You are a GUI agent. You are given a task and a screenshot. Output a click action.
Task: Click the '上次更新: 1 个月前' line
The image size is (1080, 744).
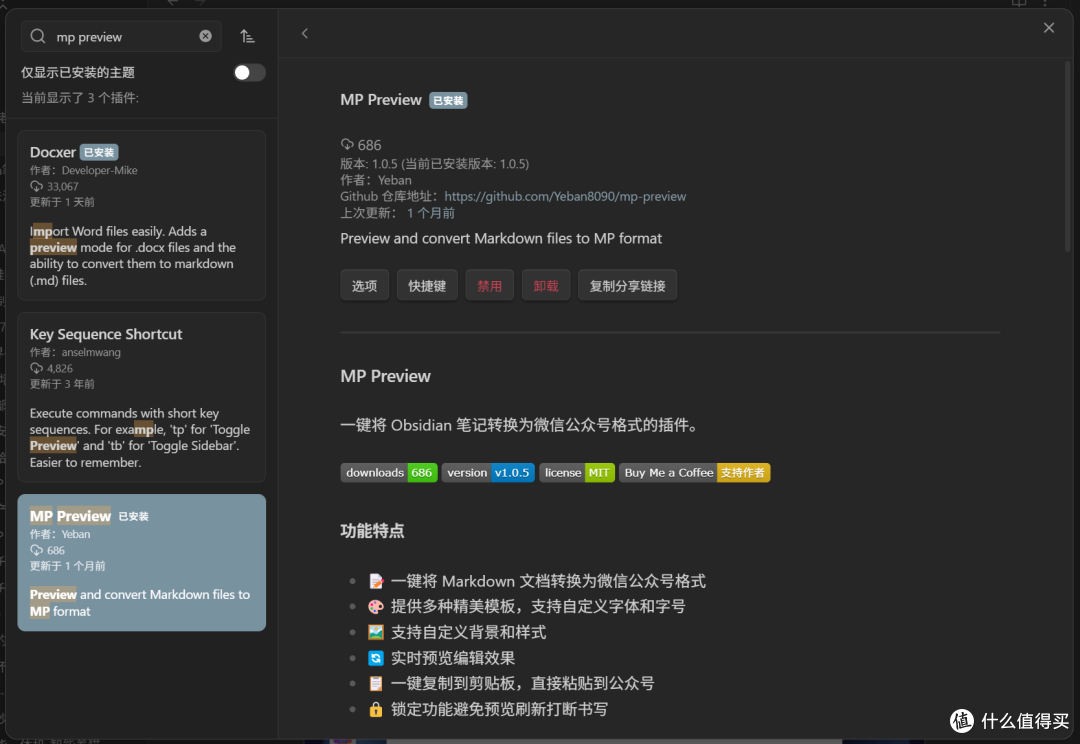(x=397, y=213)
